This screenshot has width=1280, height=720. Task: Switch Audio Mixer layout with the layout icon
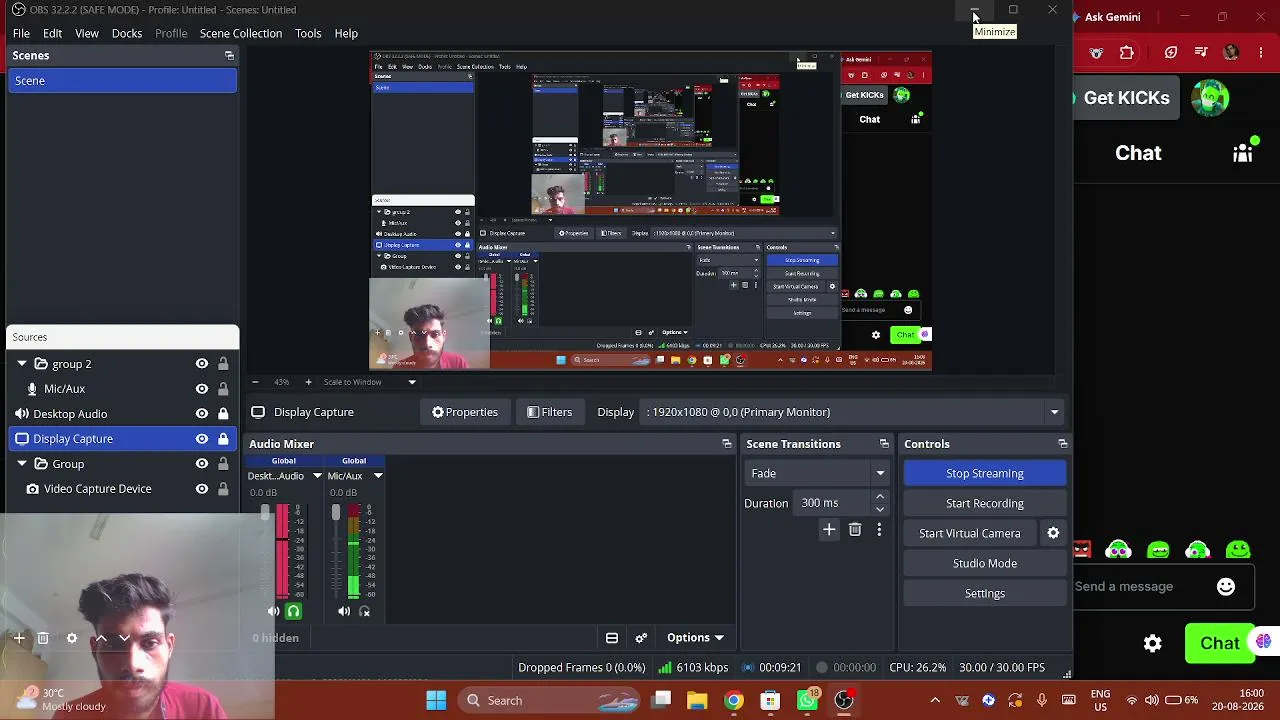pos(612,638)
